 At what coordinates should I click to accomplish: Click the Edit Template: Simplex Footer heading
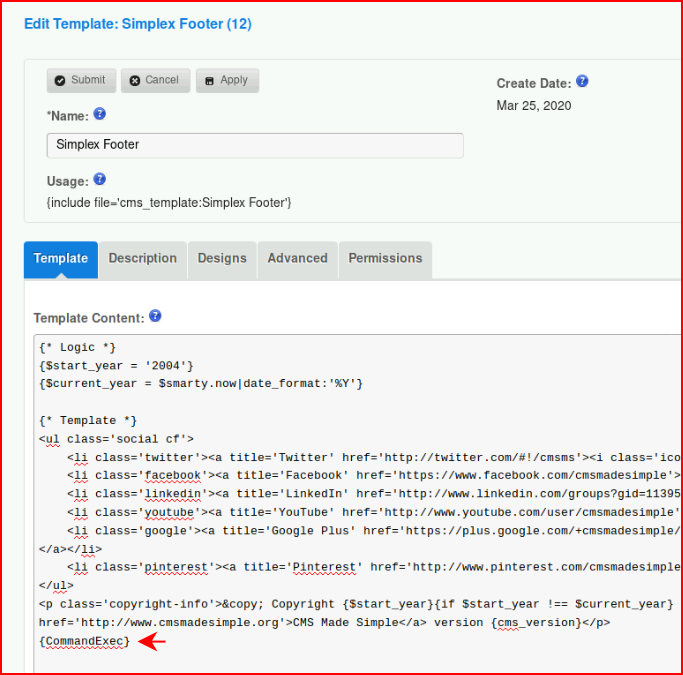138,24
